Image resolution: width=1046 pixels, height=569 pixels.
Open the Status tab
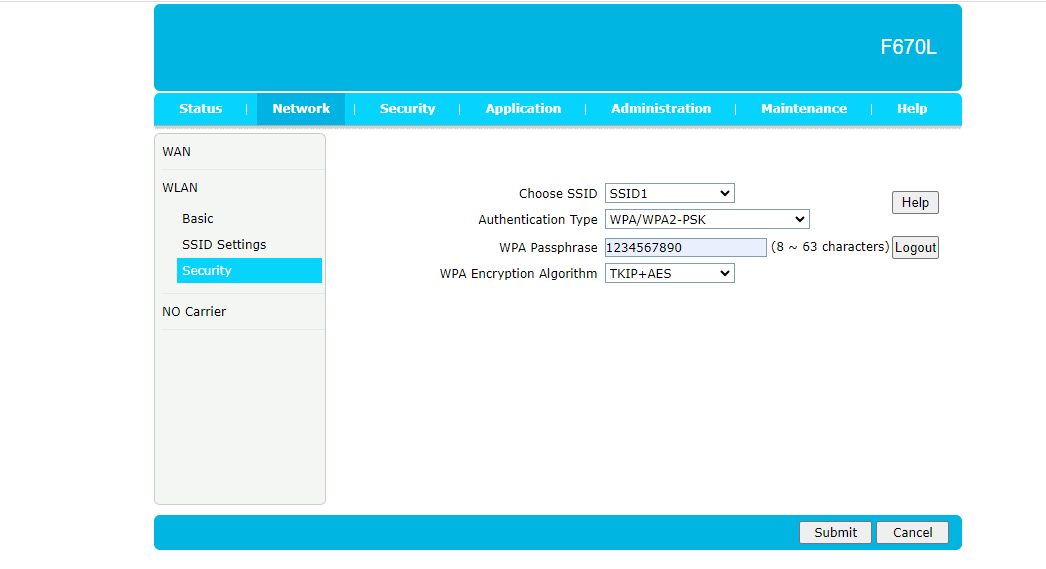click(x=200, y=109)
